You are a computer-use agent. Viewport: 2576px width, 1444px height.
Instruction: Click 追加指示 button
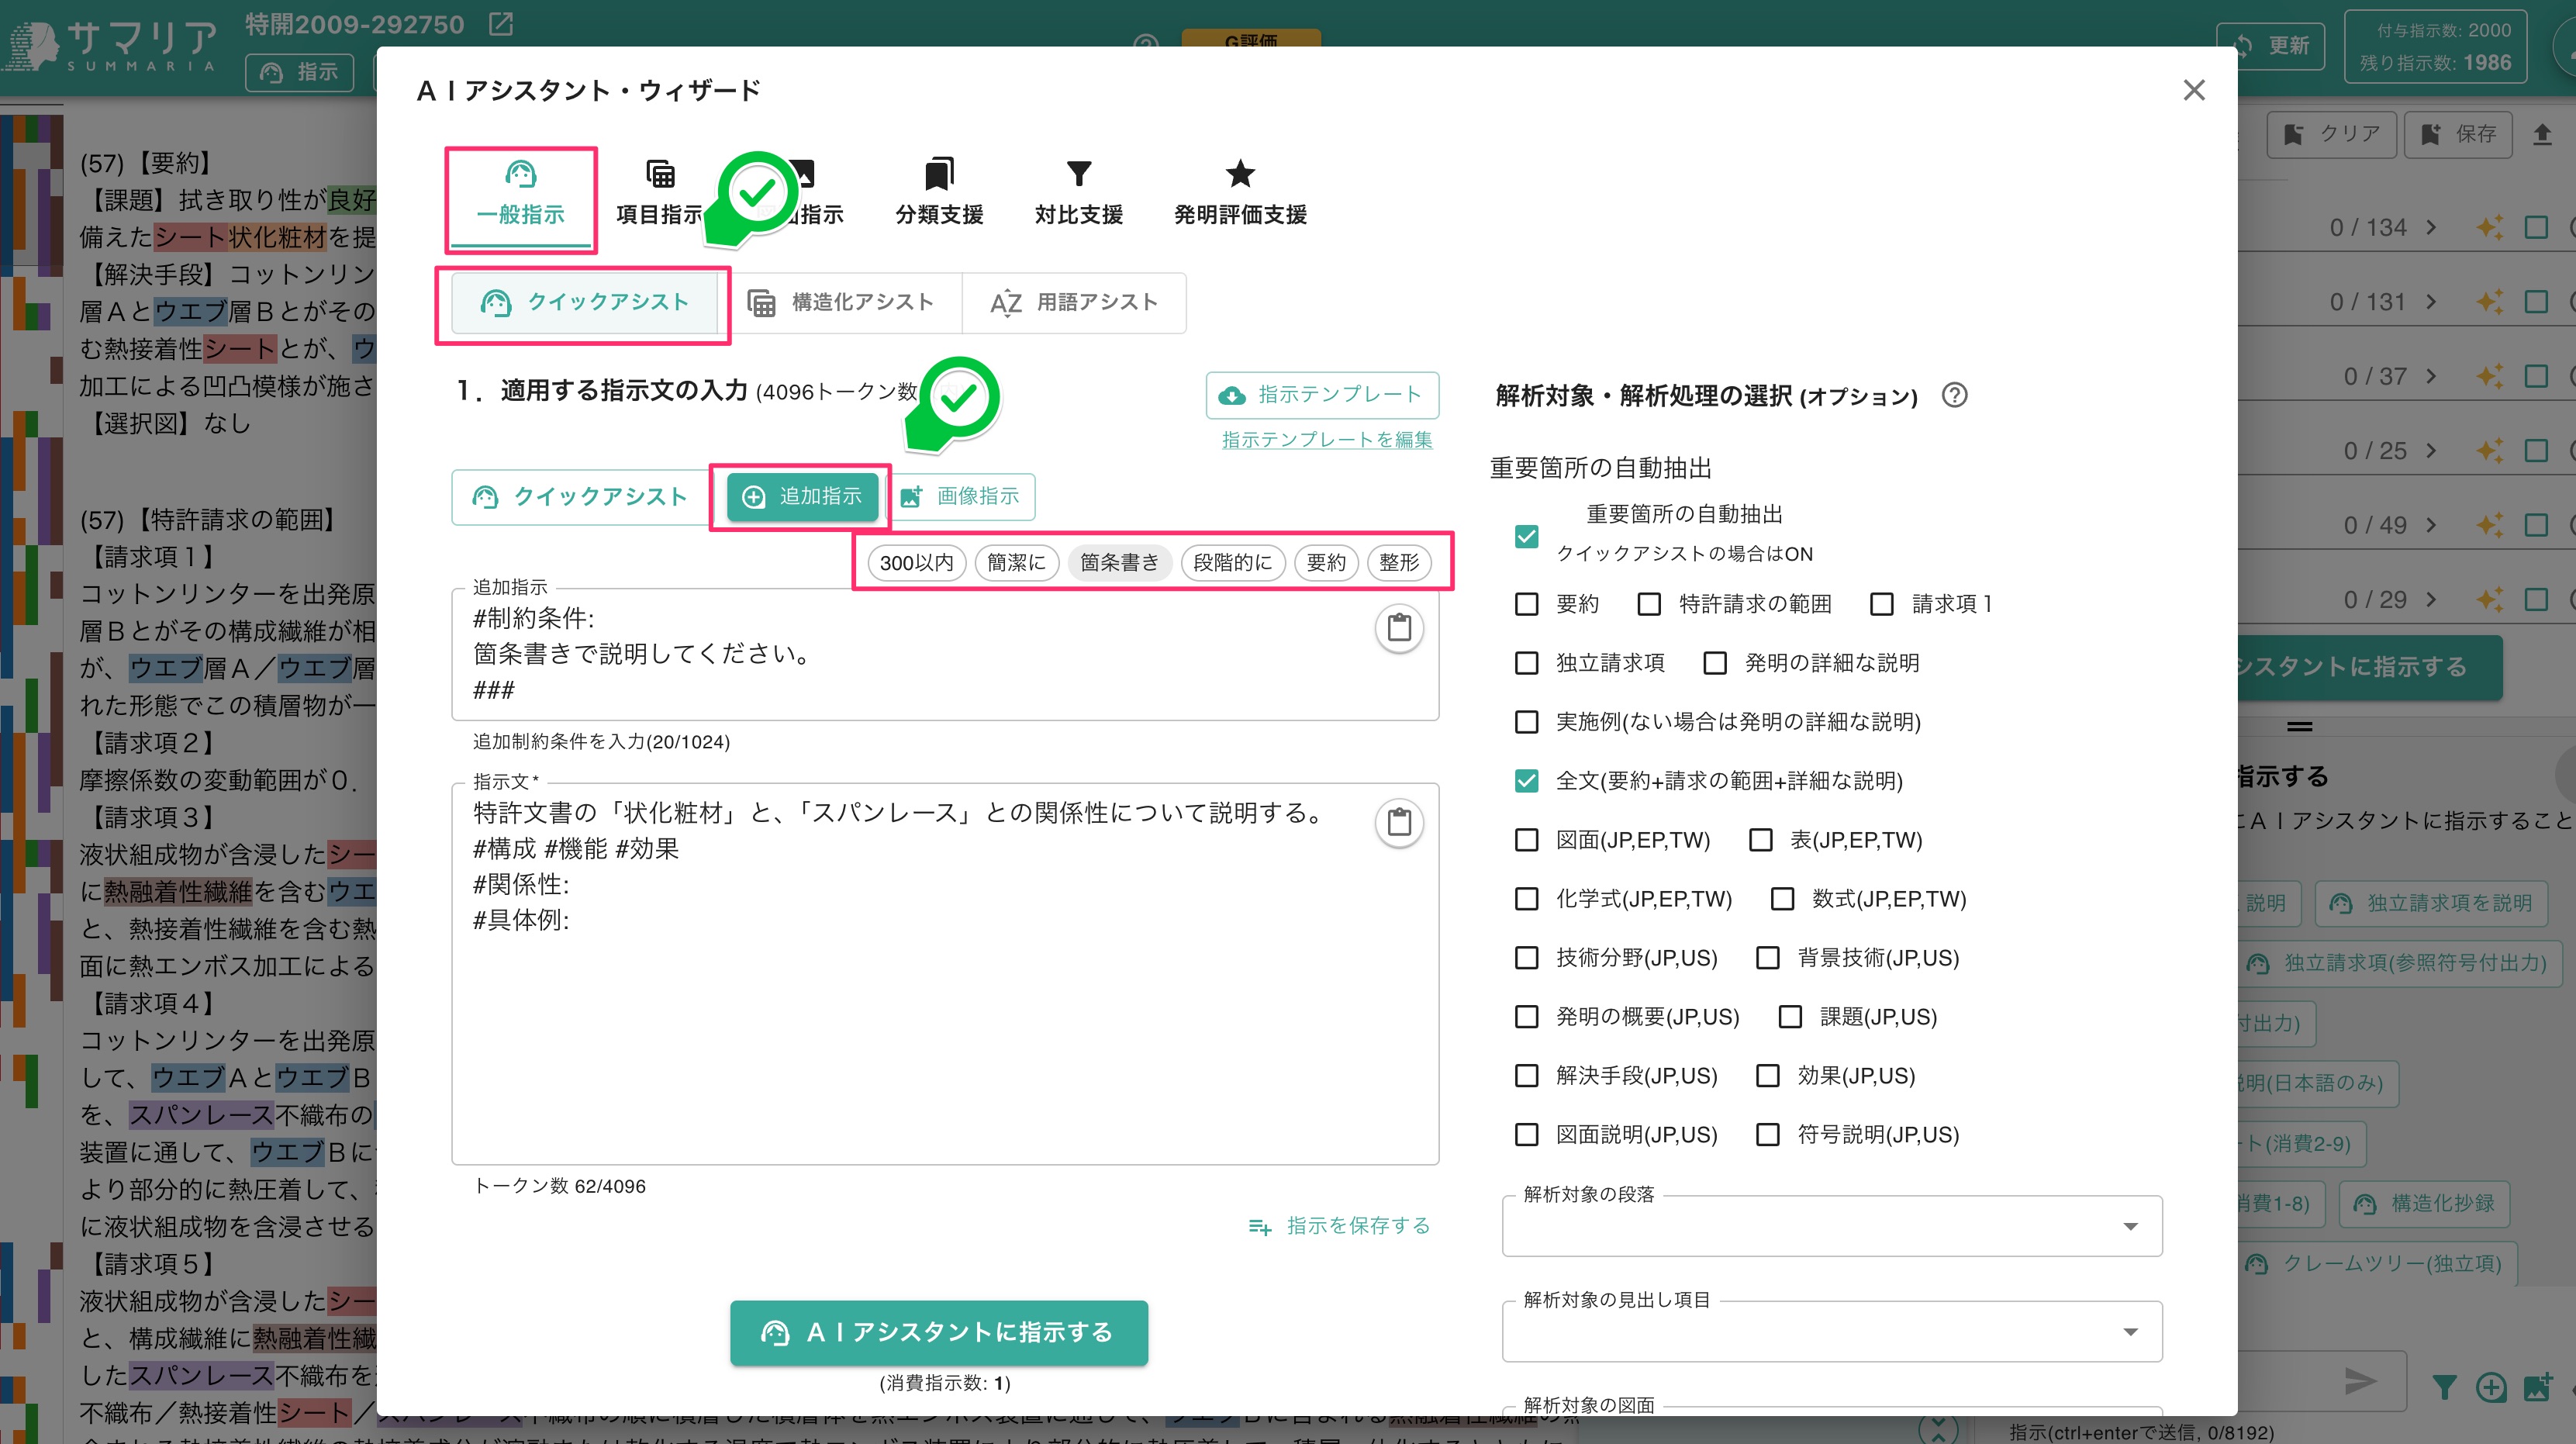point(802,497)
